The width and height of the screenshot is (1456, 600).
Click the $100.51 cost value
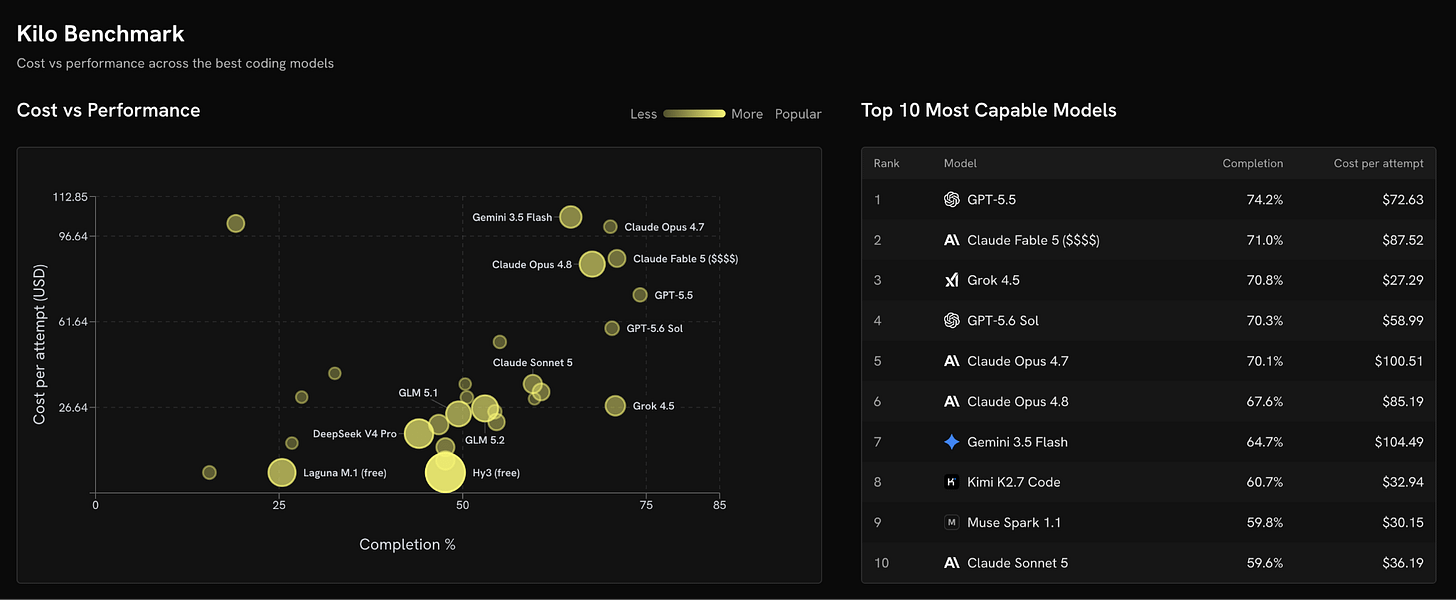pyautogui.click(x=1398, y=361)
